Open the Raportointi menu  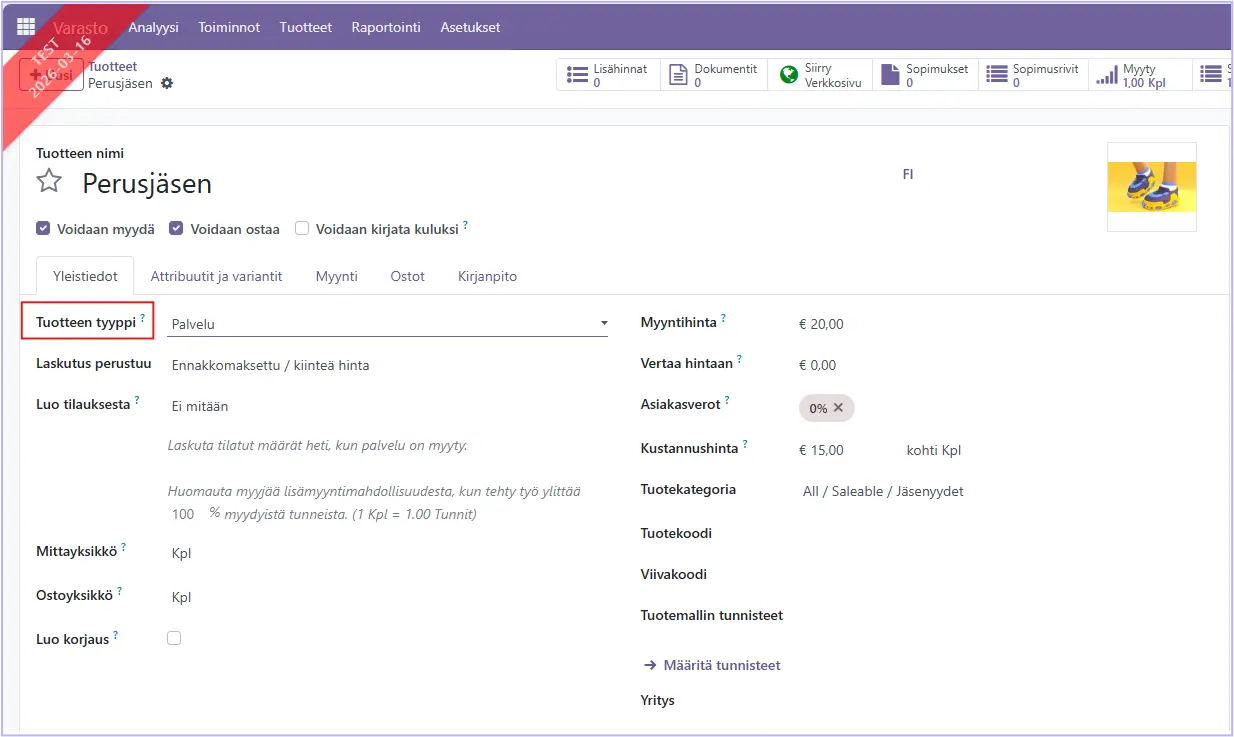point(386,27)
